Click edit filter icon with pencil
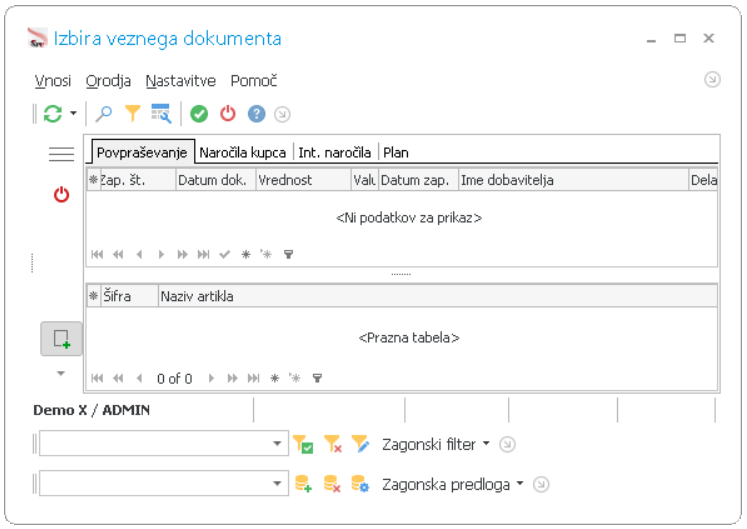The image size is (747, 529). (361, 444)
